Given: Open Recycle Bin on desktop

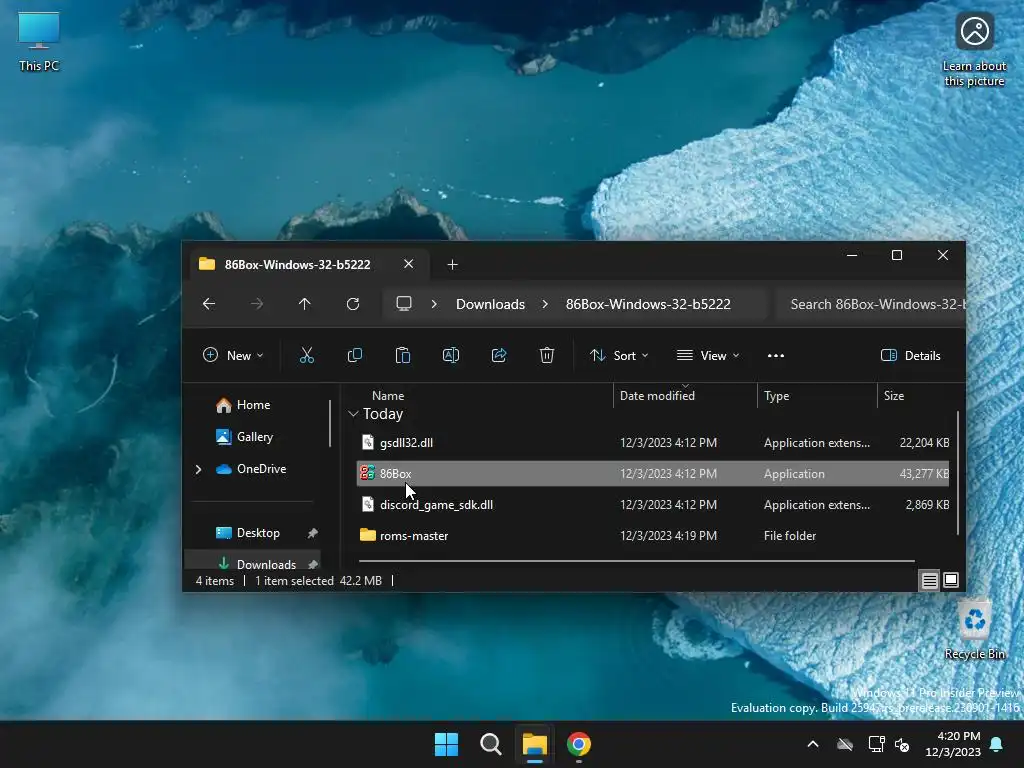Looking at the screenshot, I should coord(974,630).
